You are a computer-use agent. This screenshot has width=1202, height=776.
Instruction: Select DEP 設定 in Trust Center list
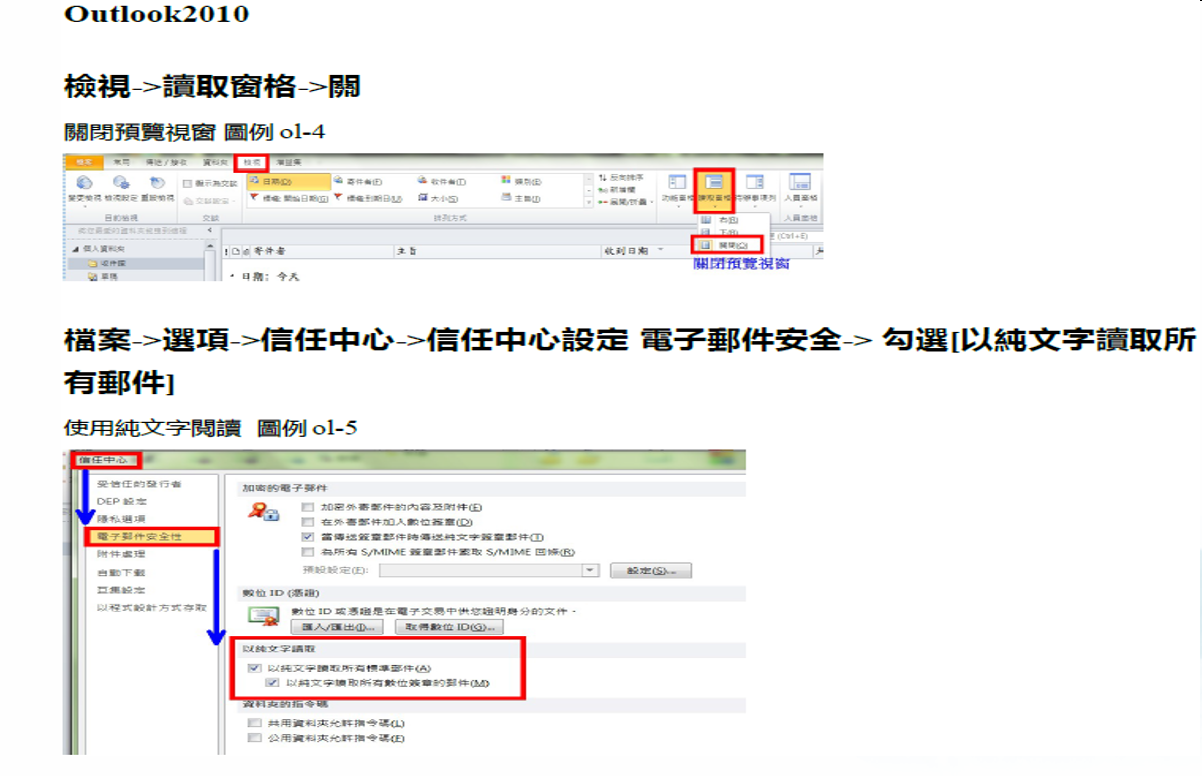(x=122, y=501)
